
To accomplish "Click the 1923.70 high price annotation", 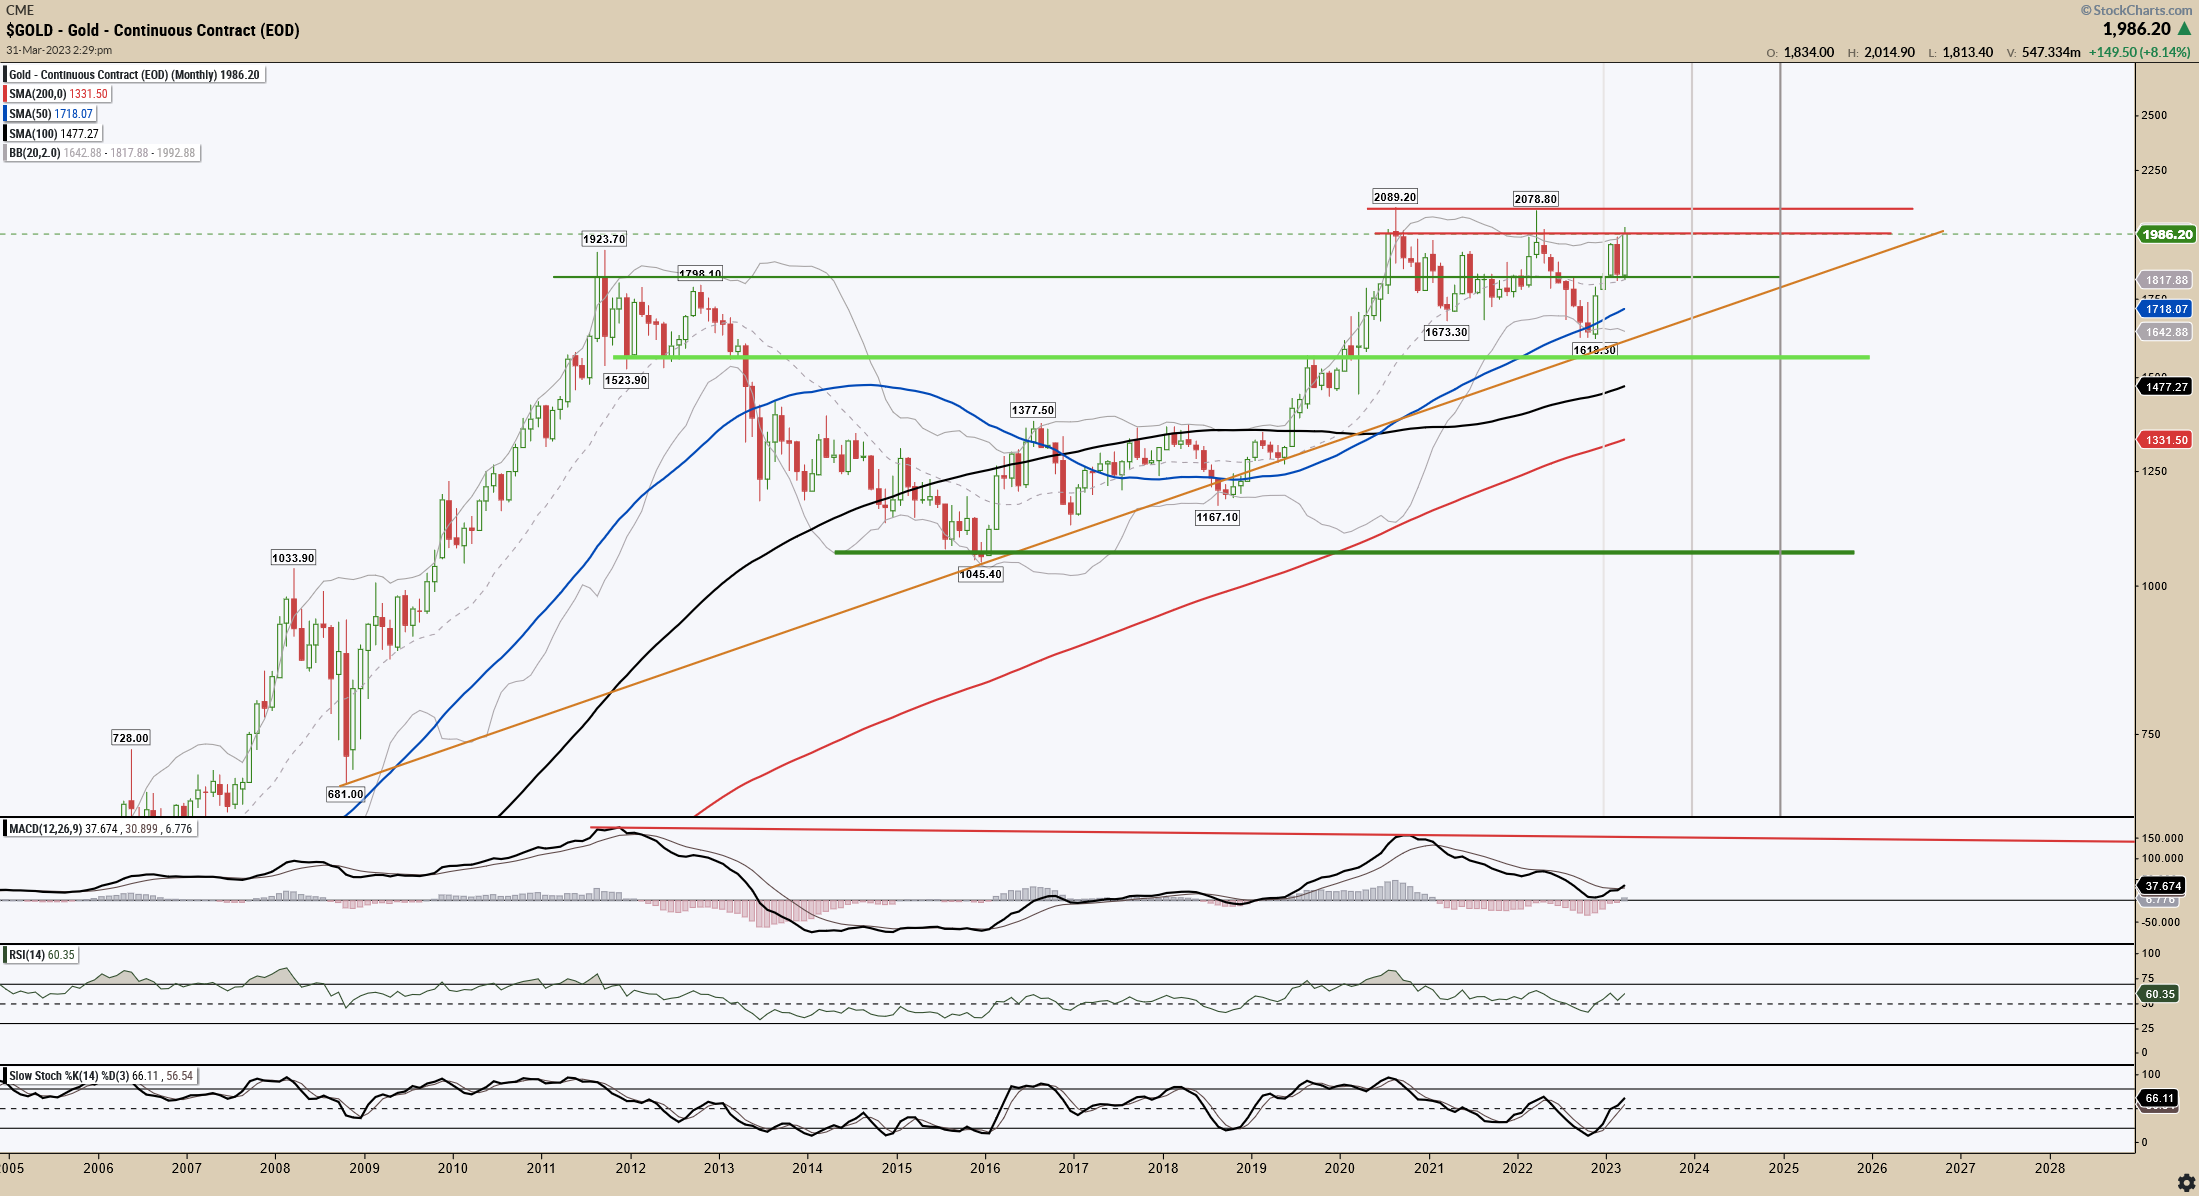I will (x=604, y=239).
